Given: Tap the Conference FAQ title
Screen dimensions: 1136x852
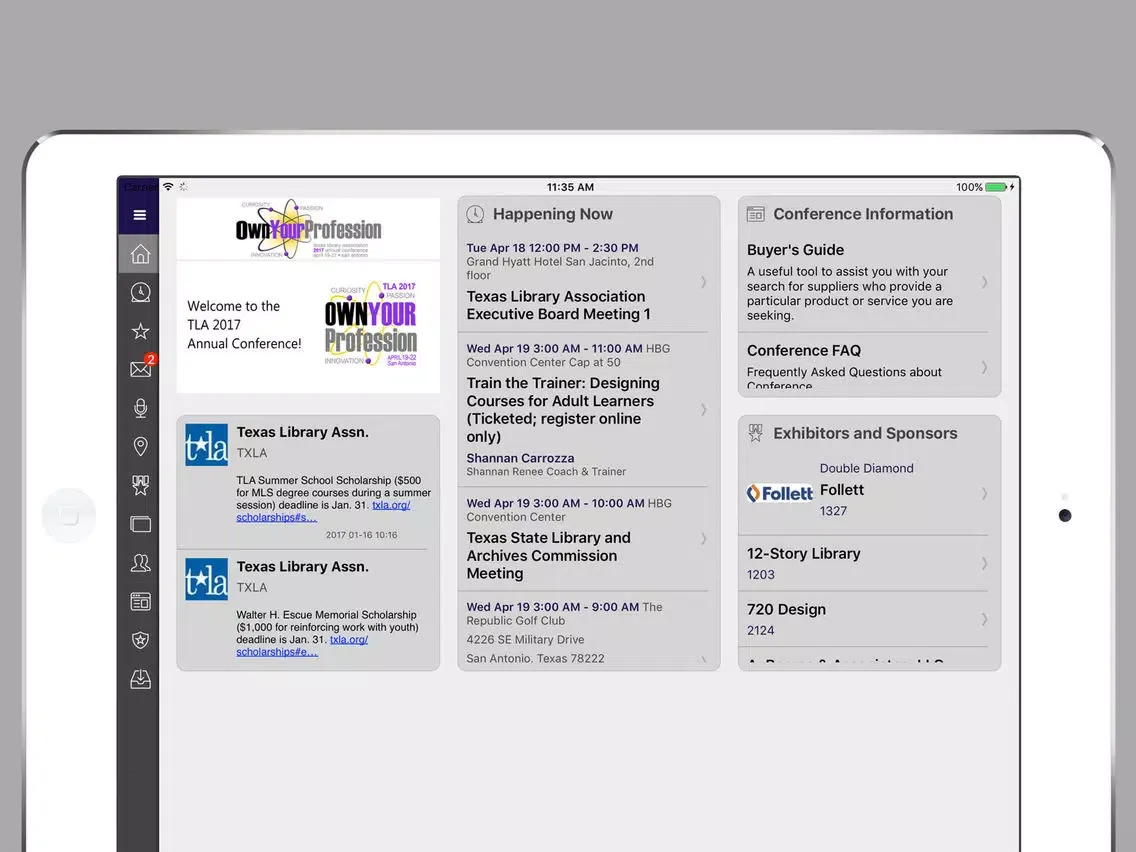Looking at the screenshot, I should pyautogui.click(x=804, y=351).
